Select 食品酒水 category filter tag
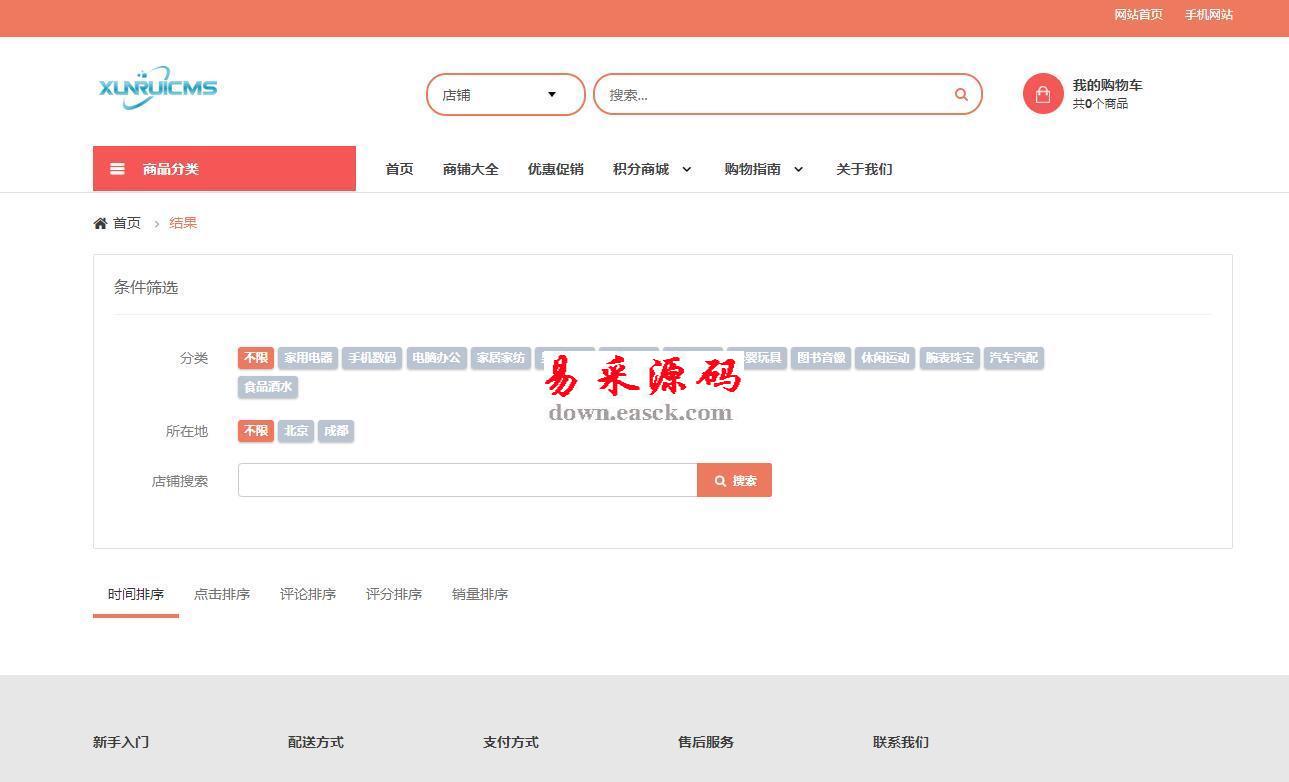Image resolution: width=1289 pixels, height=782 pixels. [268, 387]
